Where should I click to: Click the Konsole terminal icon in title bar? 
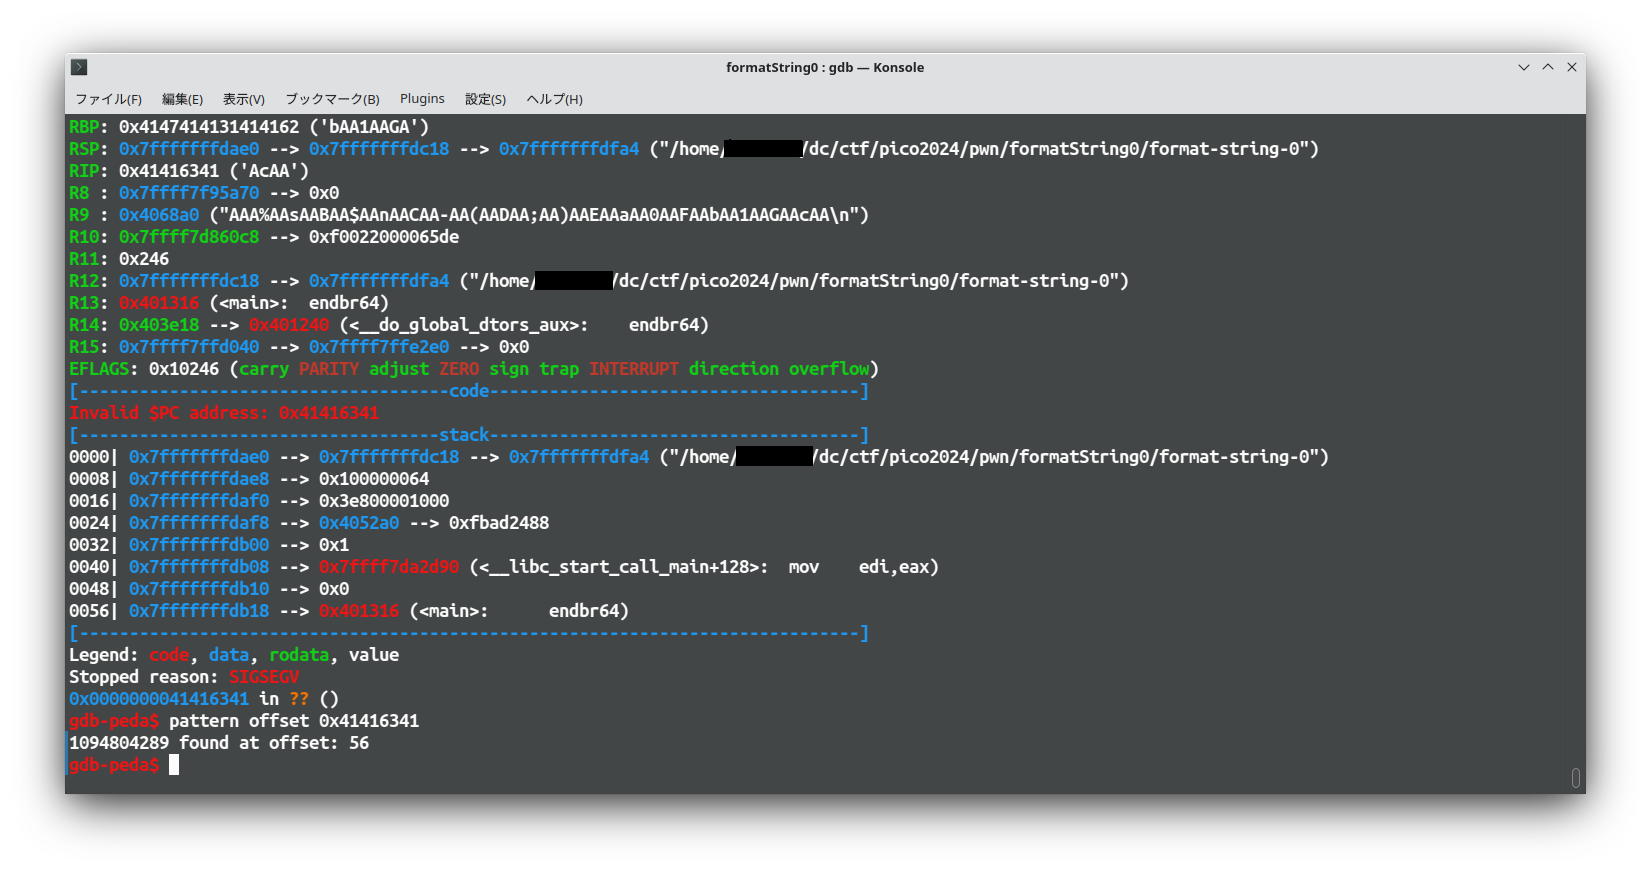click(79, 67)
